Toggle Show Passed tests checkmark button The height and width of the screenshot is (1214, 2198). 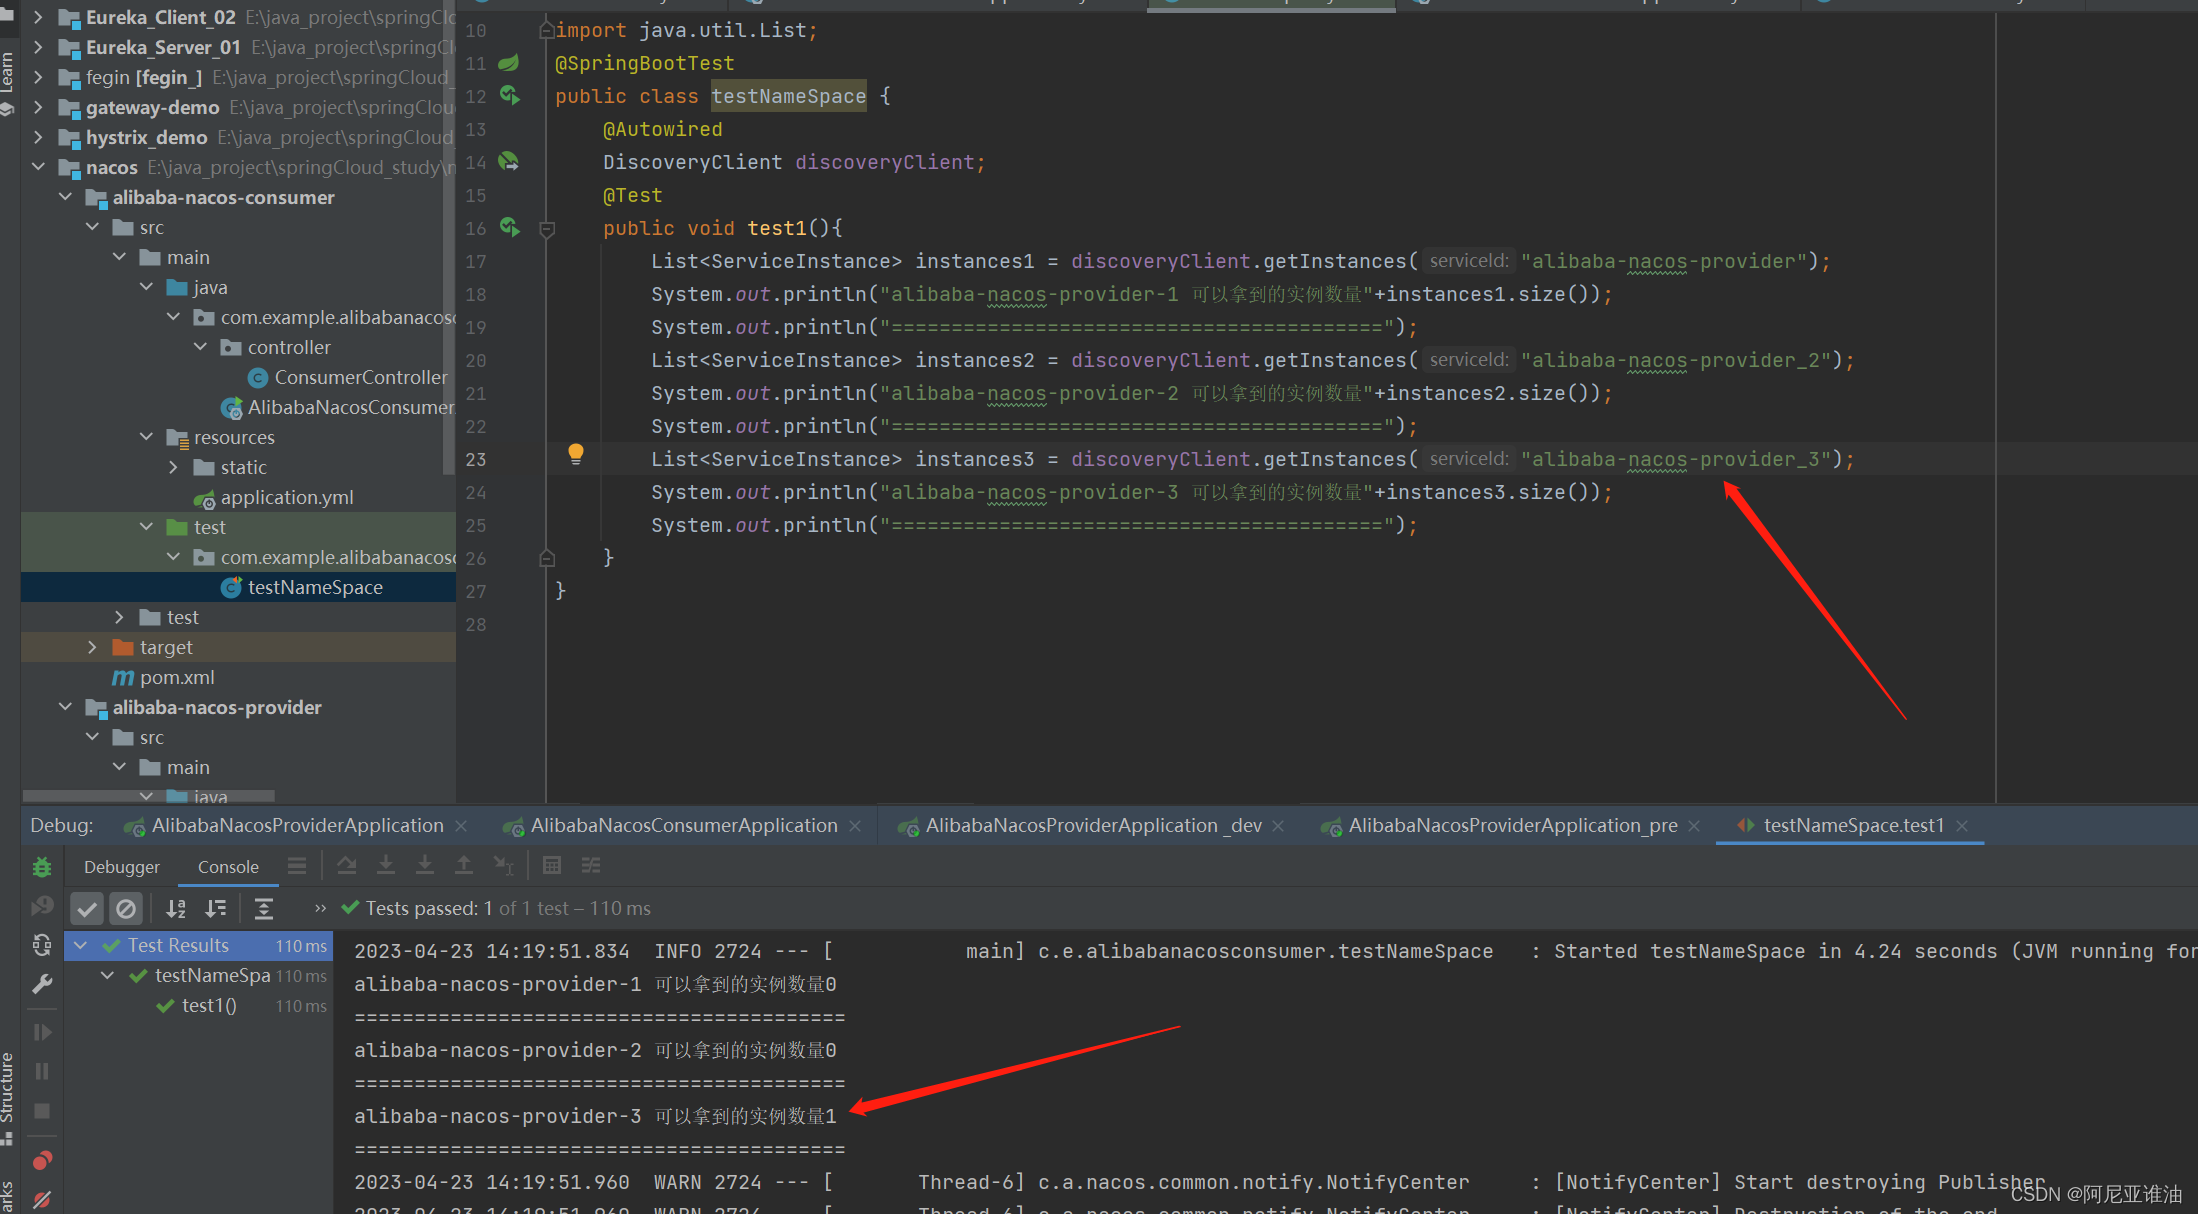coord(87,908)
